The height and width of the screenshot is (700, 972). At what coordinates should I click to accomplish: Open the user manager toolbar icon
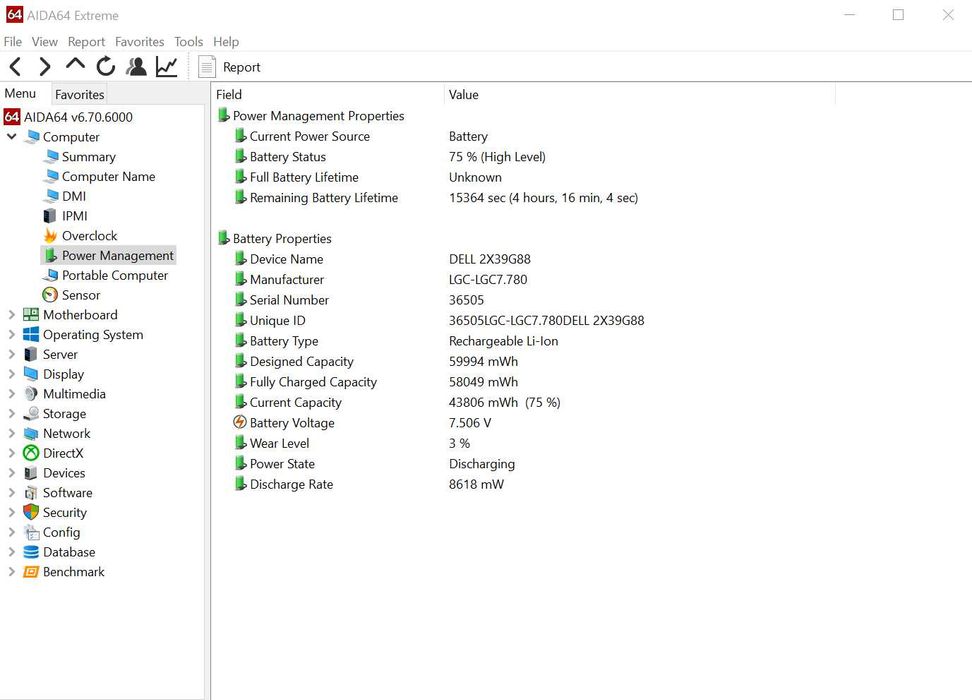[x=136, y=66]
